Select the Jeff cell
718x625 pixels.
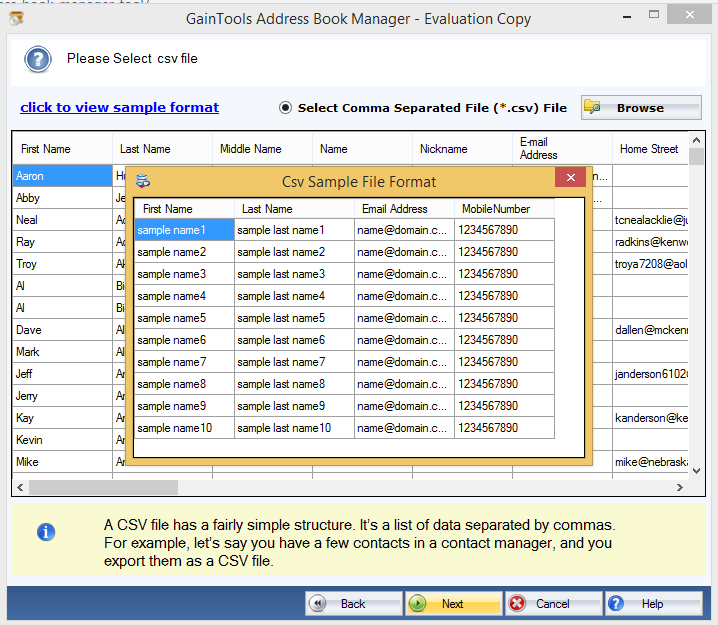(62, 374)
